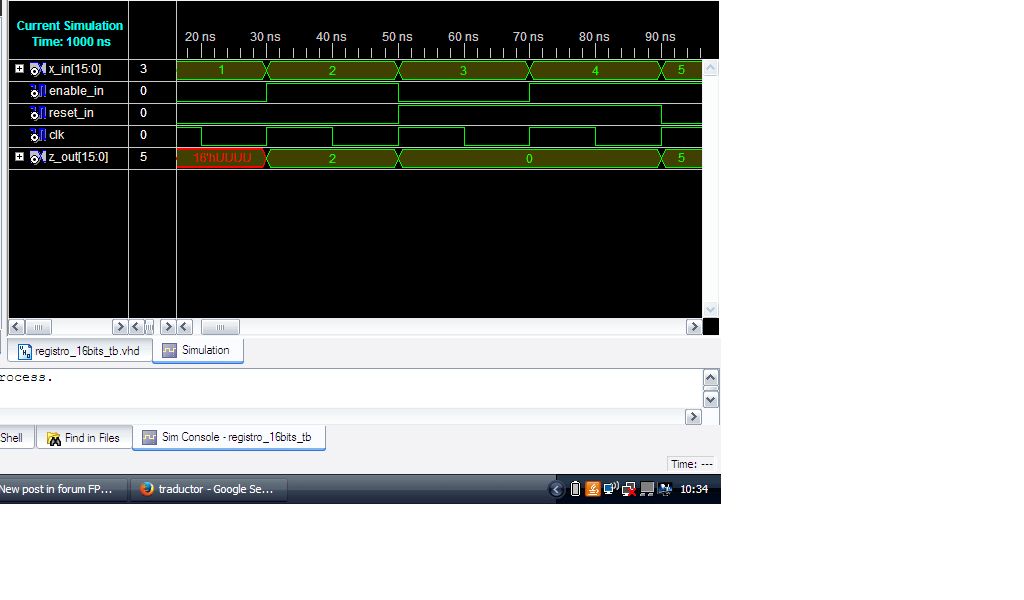Click the Firefox icon on the taskbar
1024x600 pixels.
click(147, 489)
